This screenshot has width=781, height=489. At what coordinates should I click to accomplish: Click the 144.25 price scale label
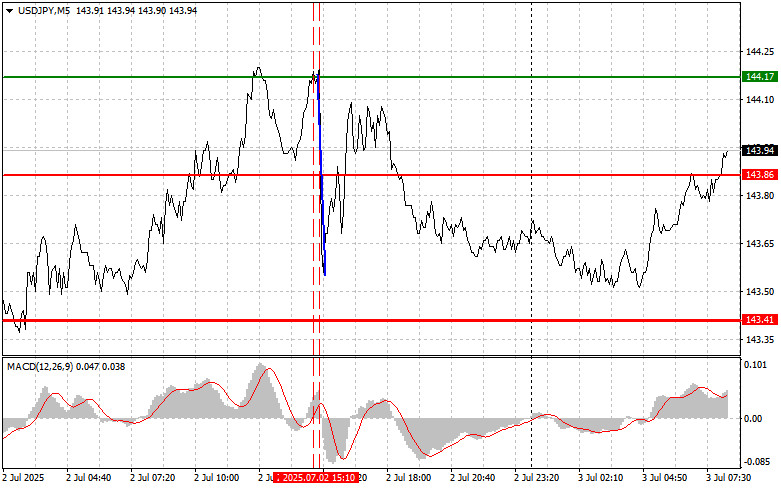(x=758, y=52)
